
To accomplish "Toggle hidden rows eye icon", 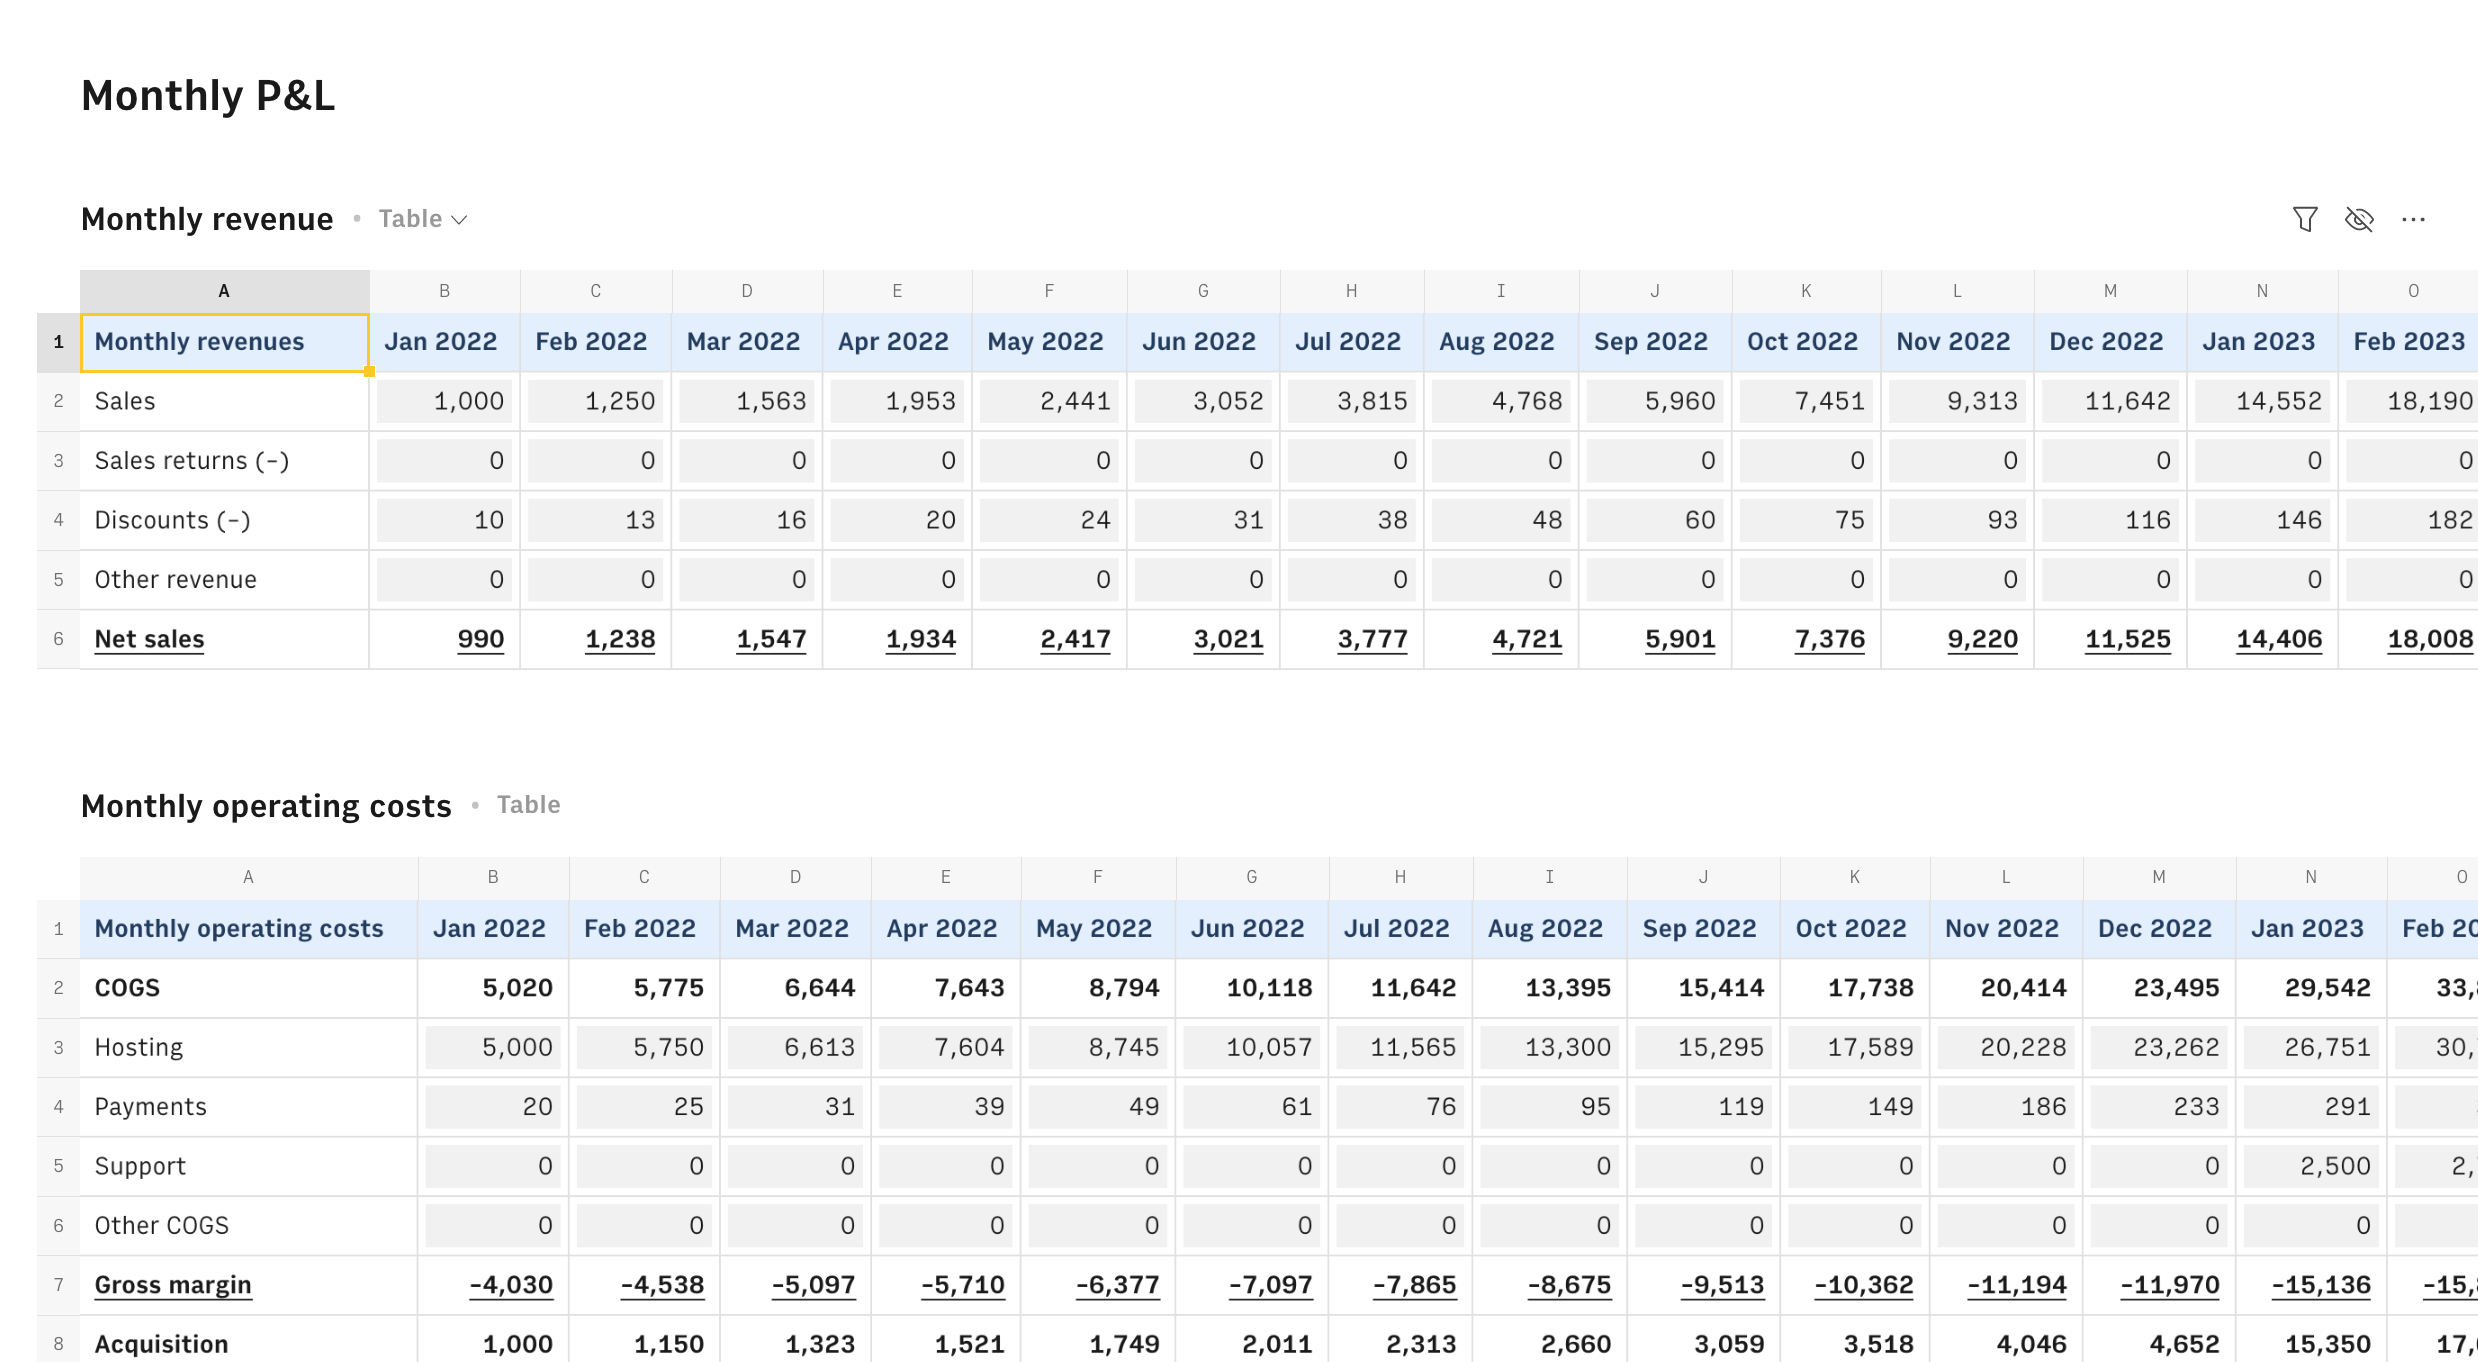I will point(2359,219).
